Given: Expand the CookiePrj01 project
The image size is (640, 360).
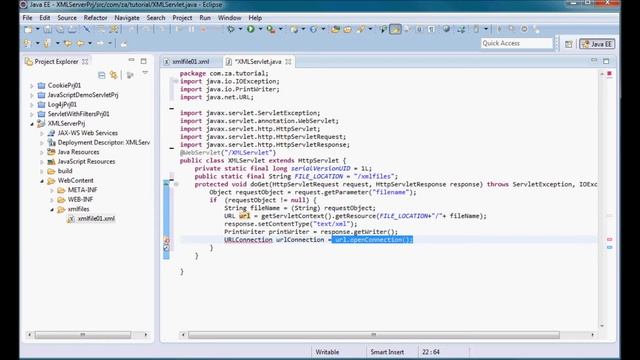Looking at the screenshot, I should 32,86.
